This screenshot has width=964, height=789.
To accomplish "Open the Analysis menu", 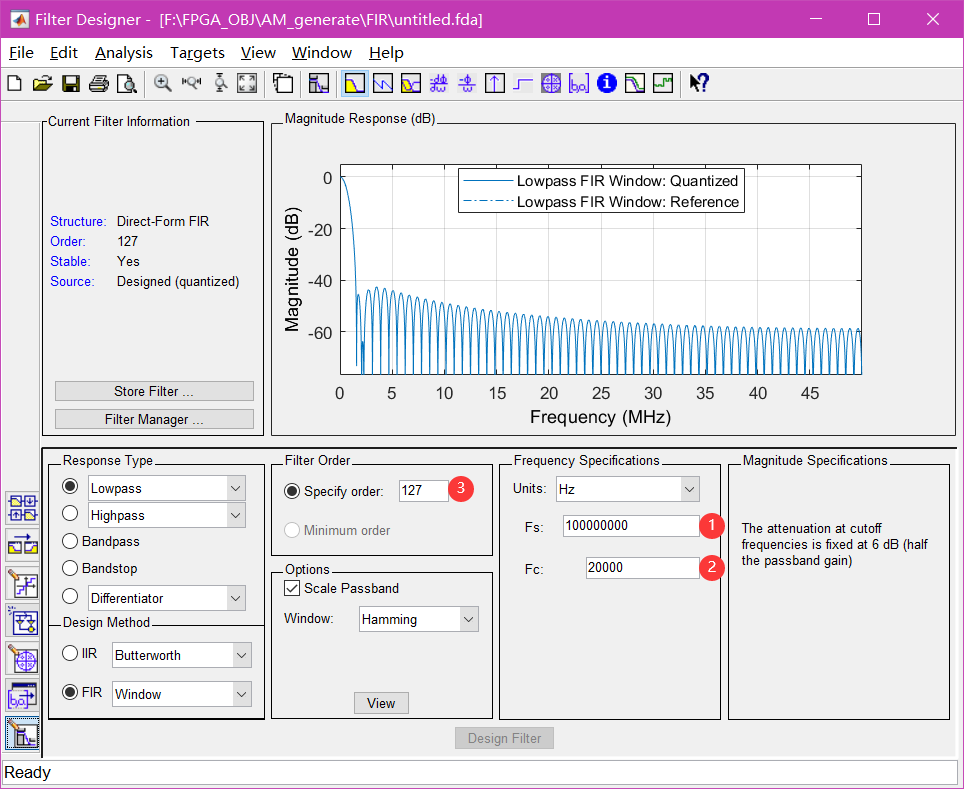I will click(124, 53).
